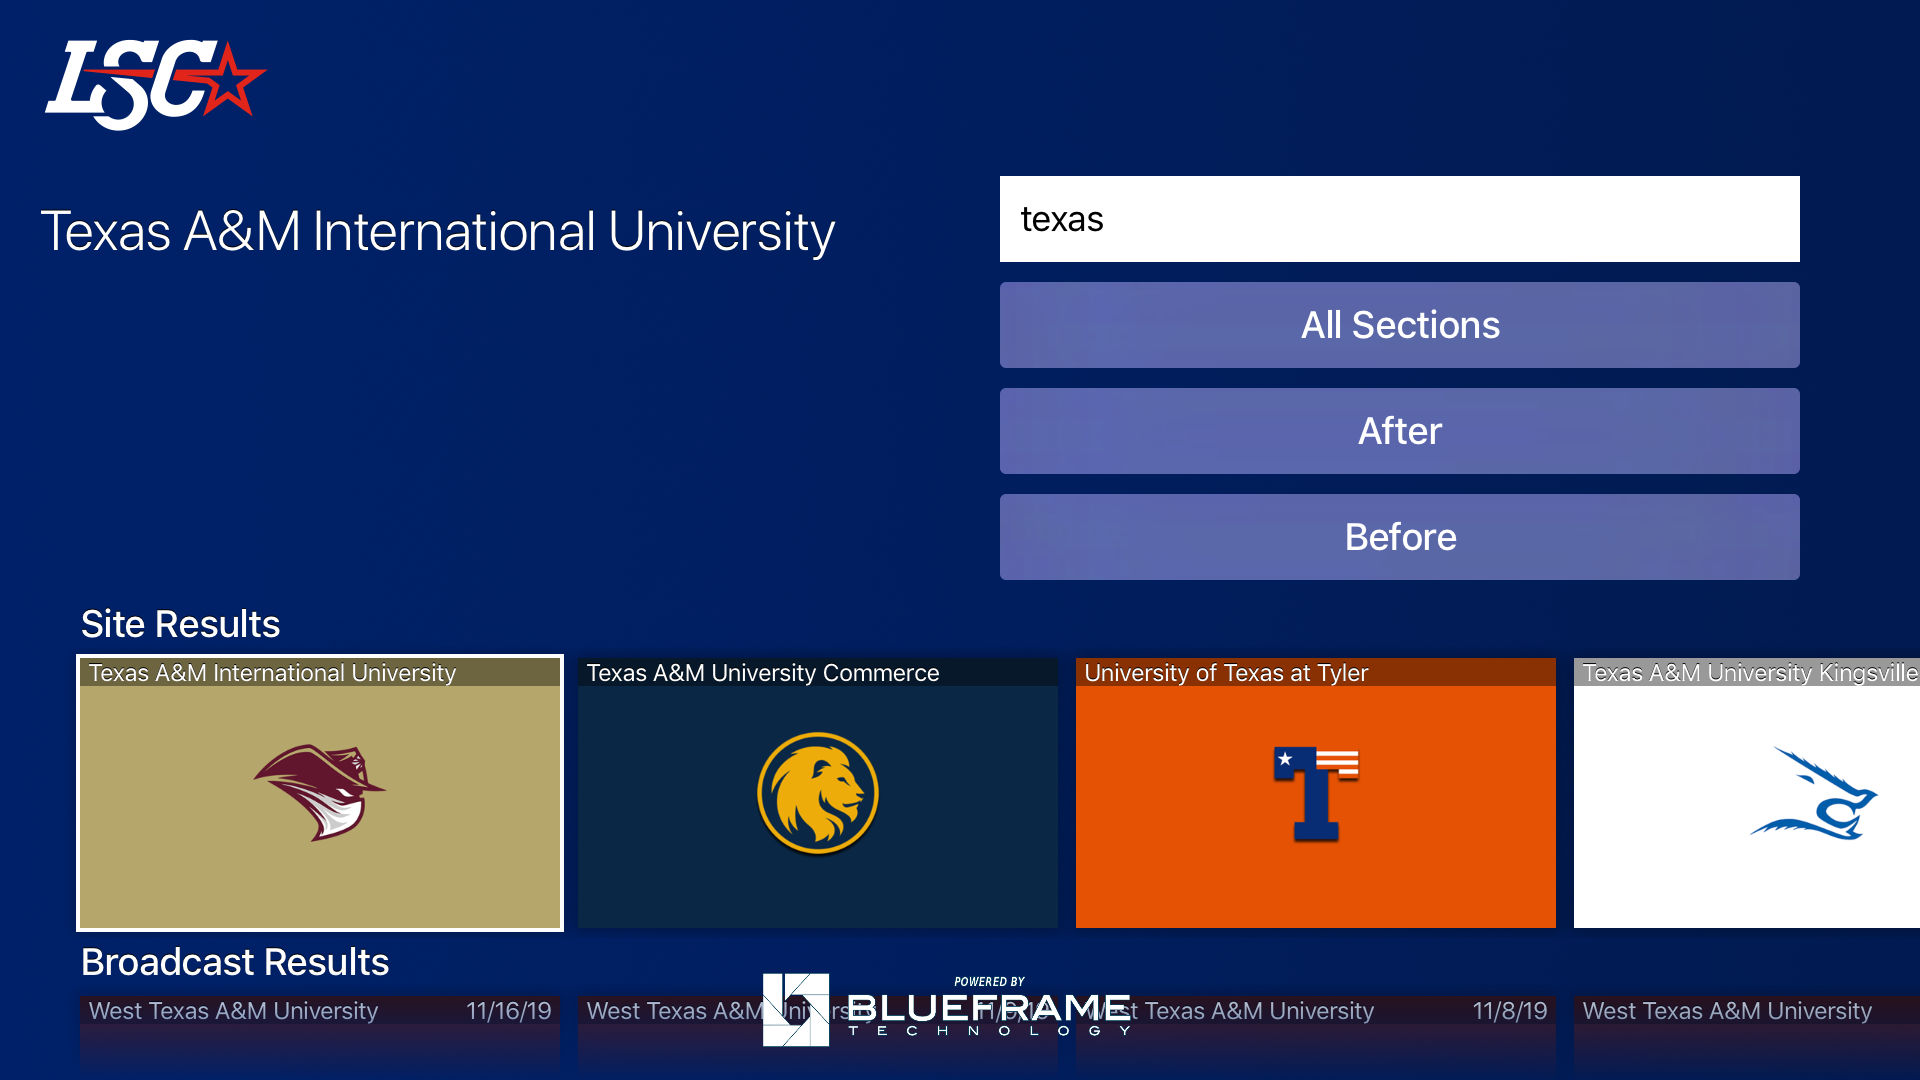Screen dimensions: 1920x1080
Task: Select the Before date filter button
Action: pos(1399,537)
